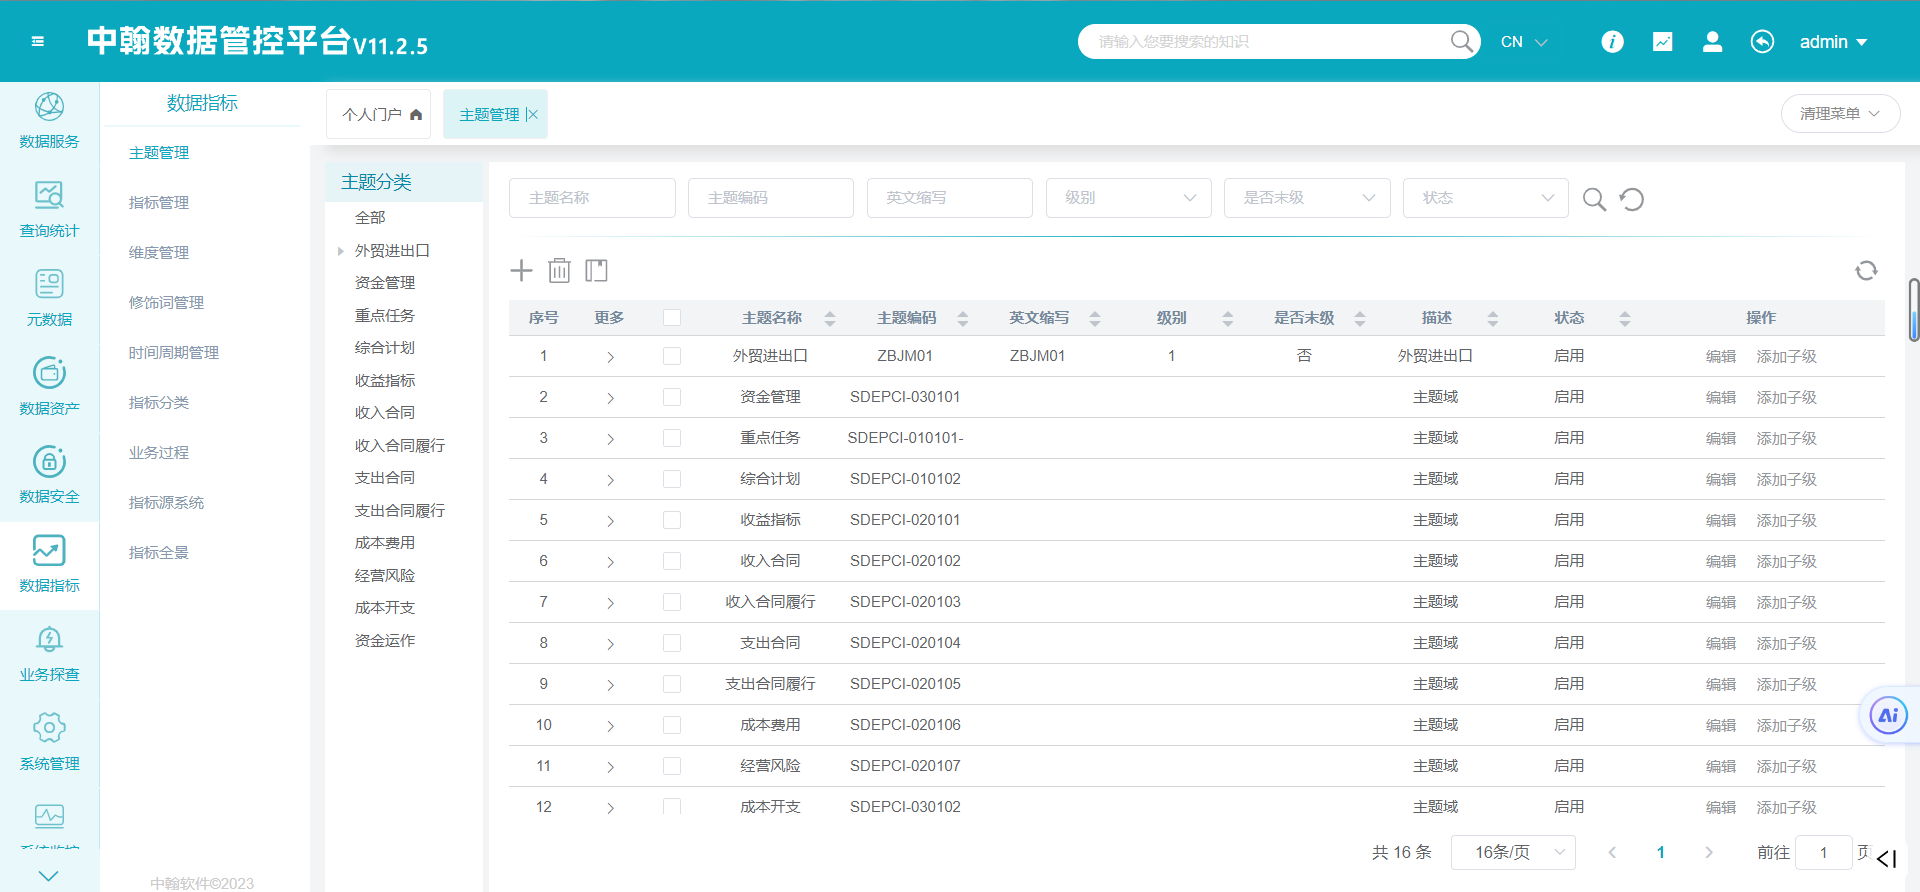Open the 级别 filter dropdown
1920x892 pixels.
(x=1128, y=198)
